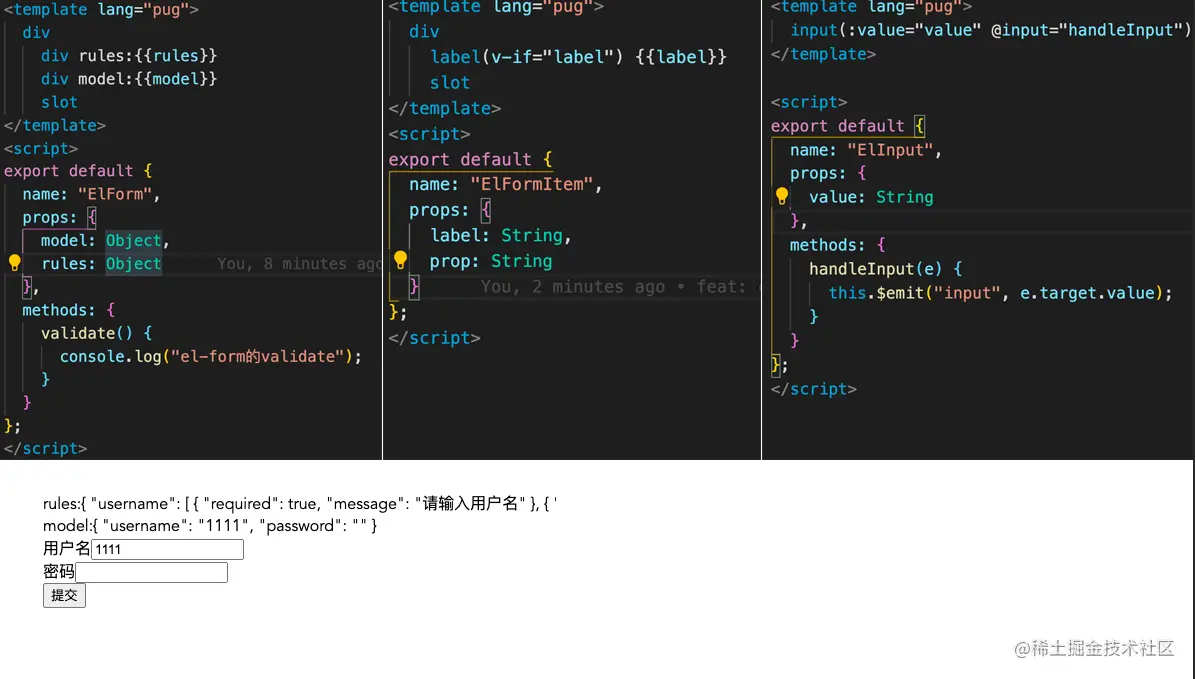Click model: Object prop line
1195x679 pixels.
click(105, 241)
